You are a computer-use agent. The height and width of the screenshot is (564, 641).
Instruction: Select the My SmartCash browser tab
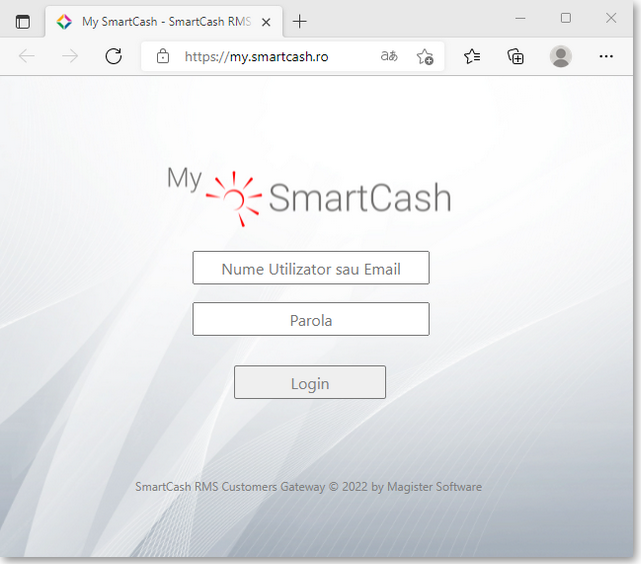[x=164, y=22]
